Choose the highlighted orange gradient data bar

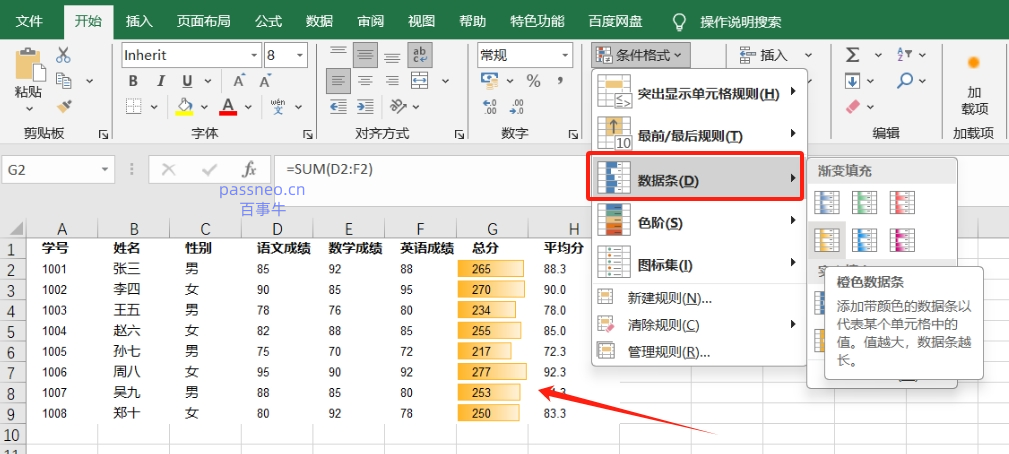(x=826, y=239)
